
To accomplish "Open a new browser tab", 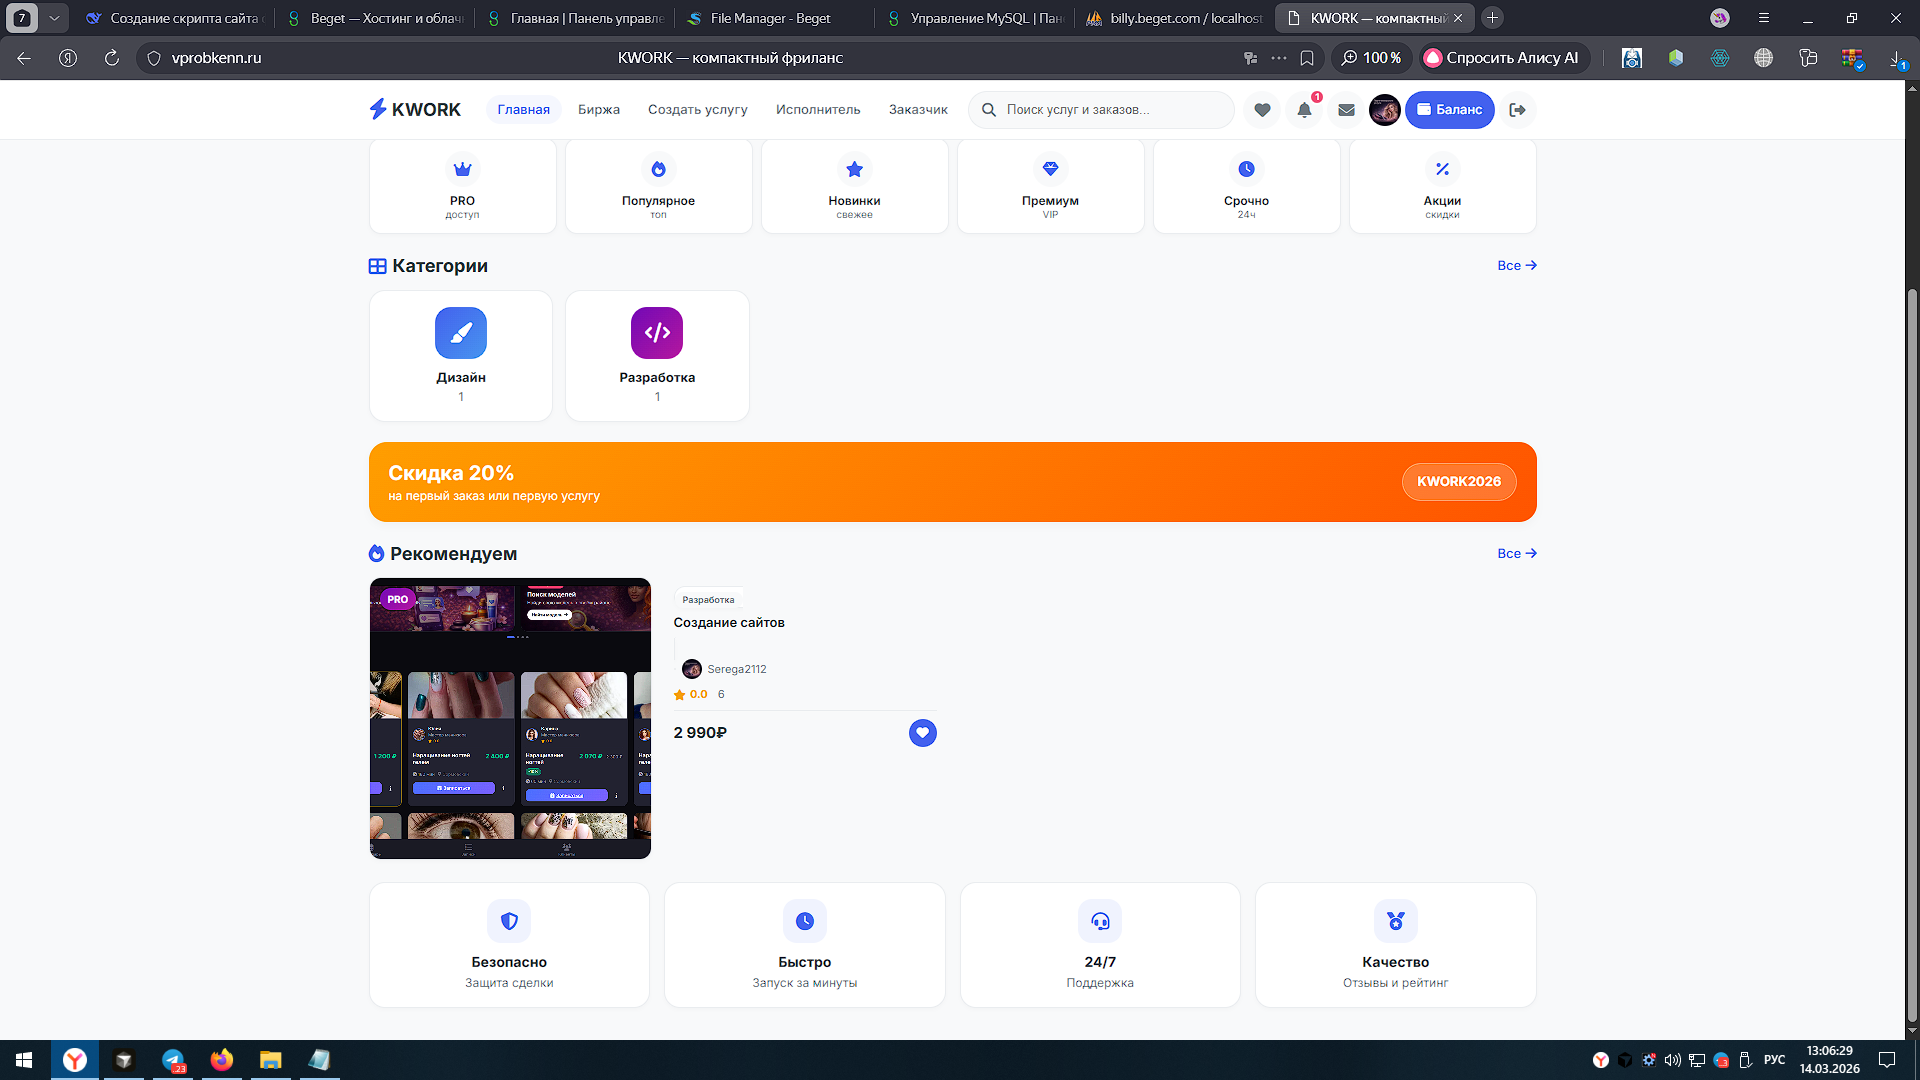I will 1492,18.
